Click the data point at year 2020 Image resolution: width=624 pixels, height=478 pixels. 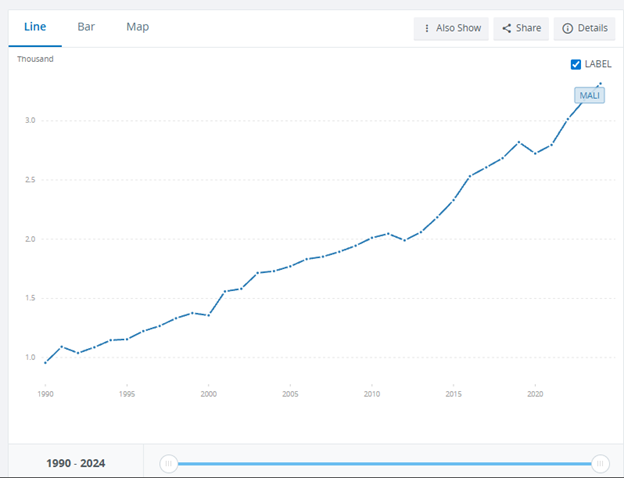[535, 153]
